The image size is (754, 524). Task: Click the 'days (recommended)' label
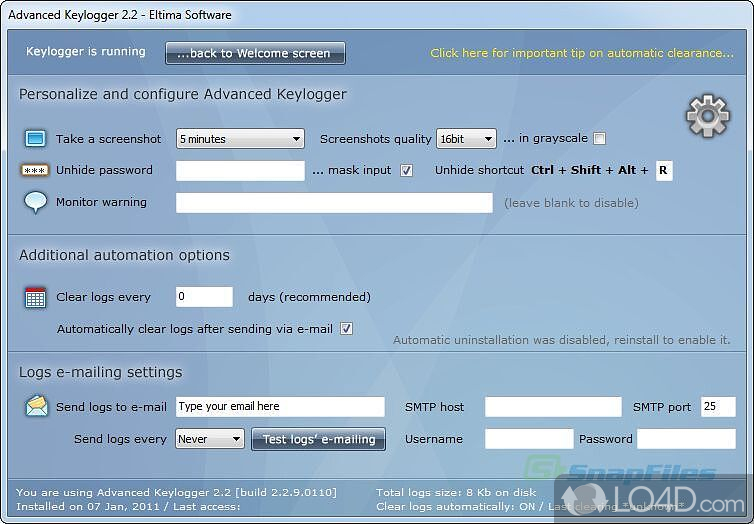pos(309,297)
